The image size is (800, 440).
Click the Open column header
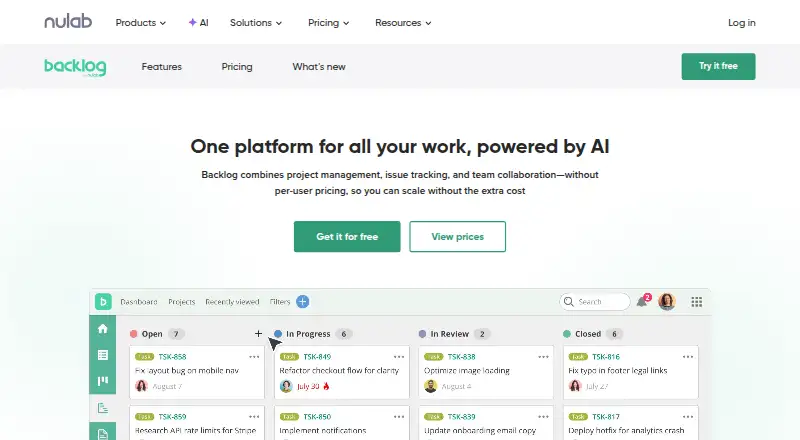click(x=152, y=334)
